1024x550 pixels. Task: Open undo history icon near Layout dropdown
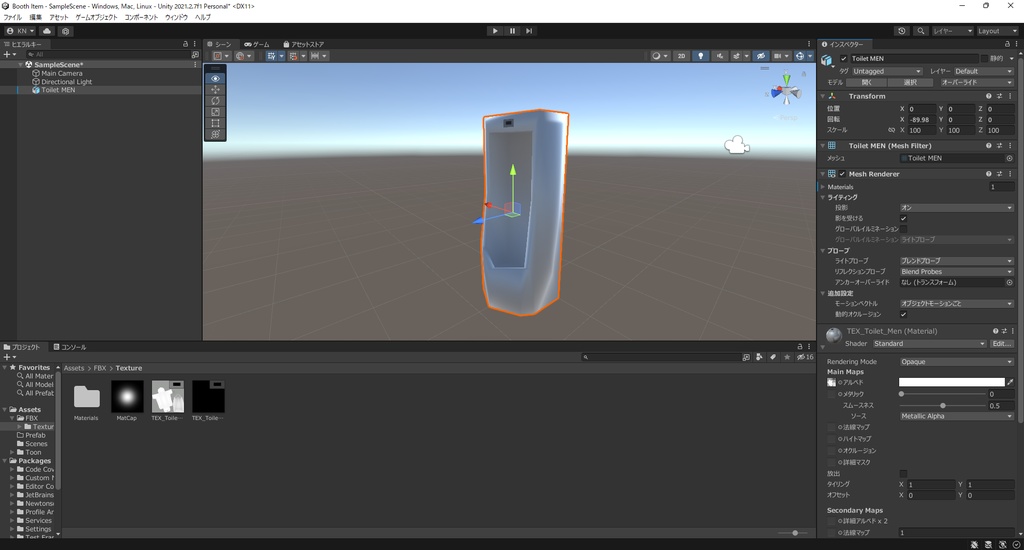(x=902, y=31)
